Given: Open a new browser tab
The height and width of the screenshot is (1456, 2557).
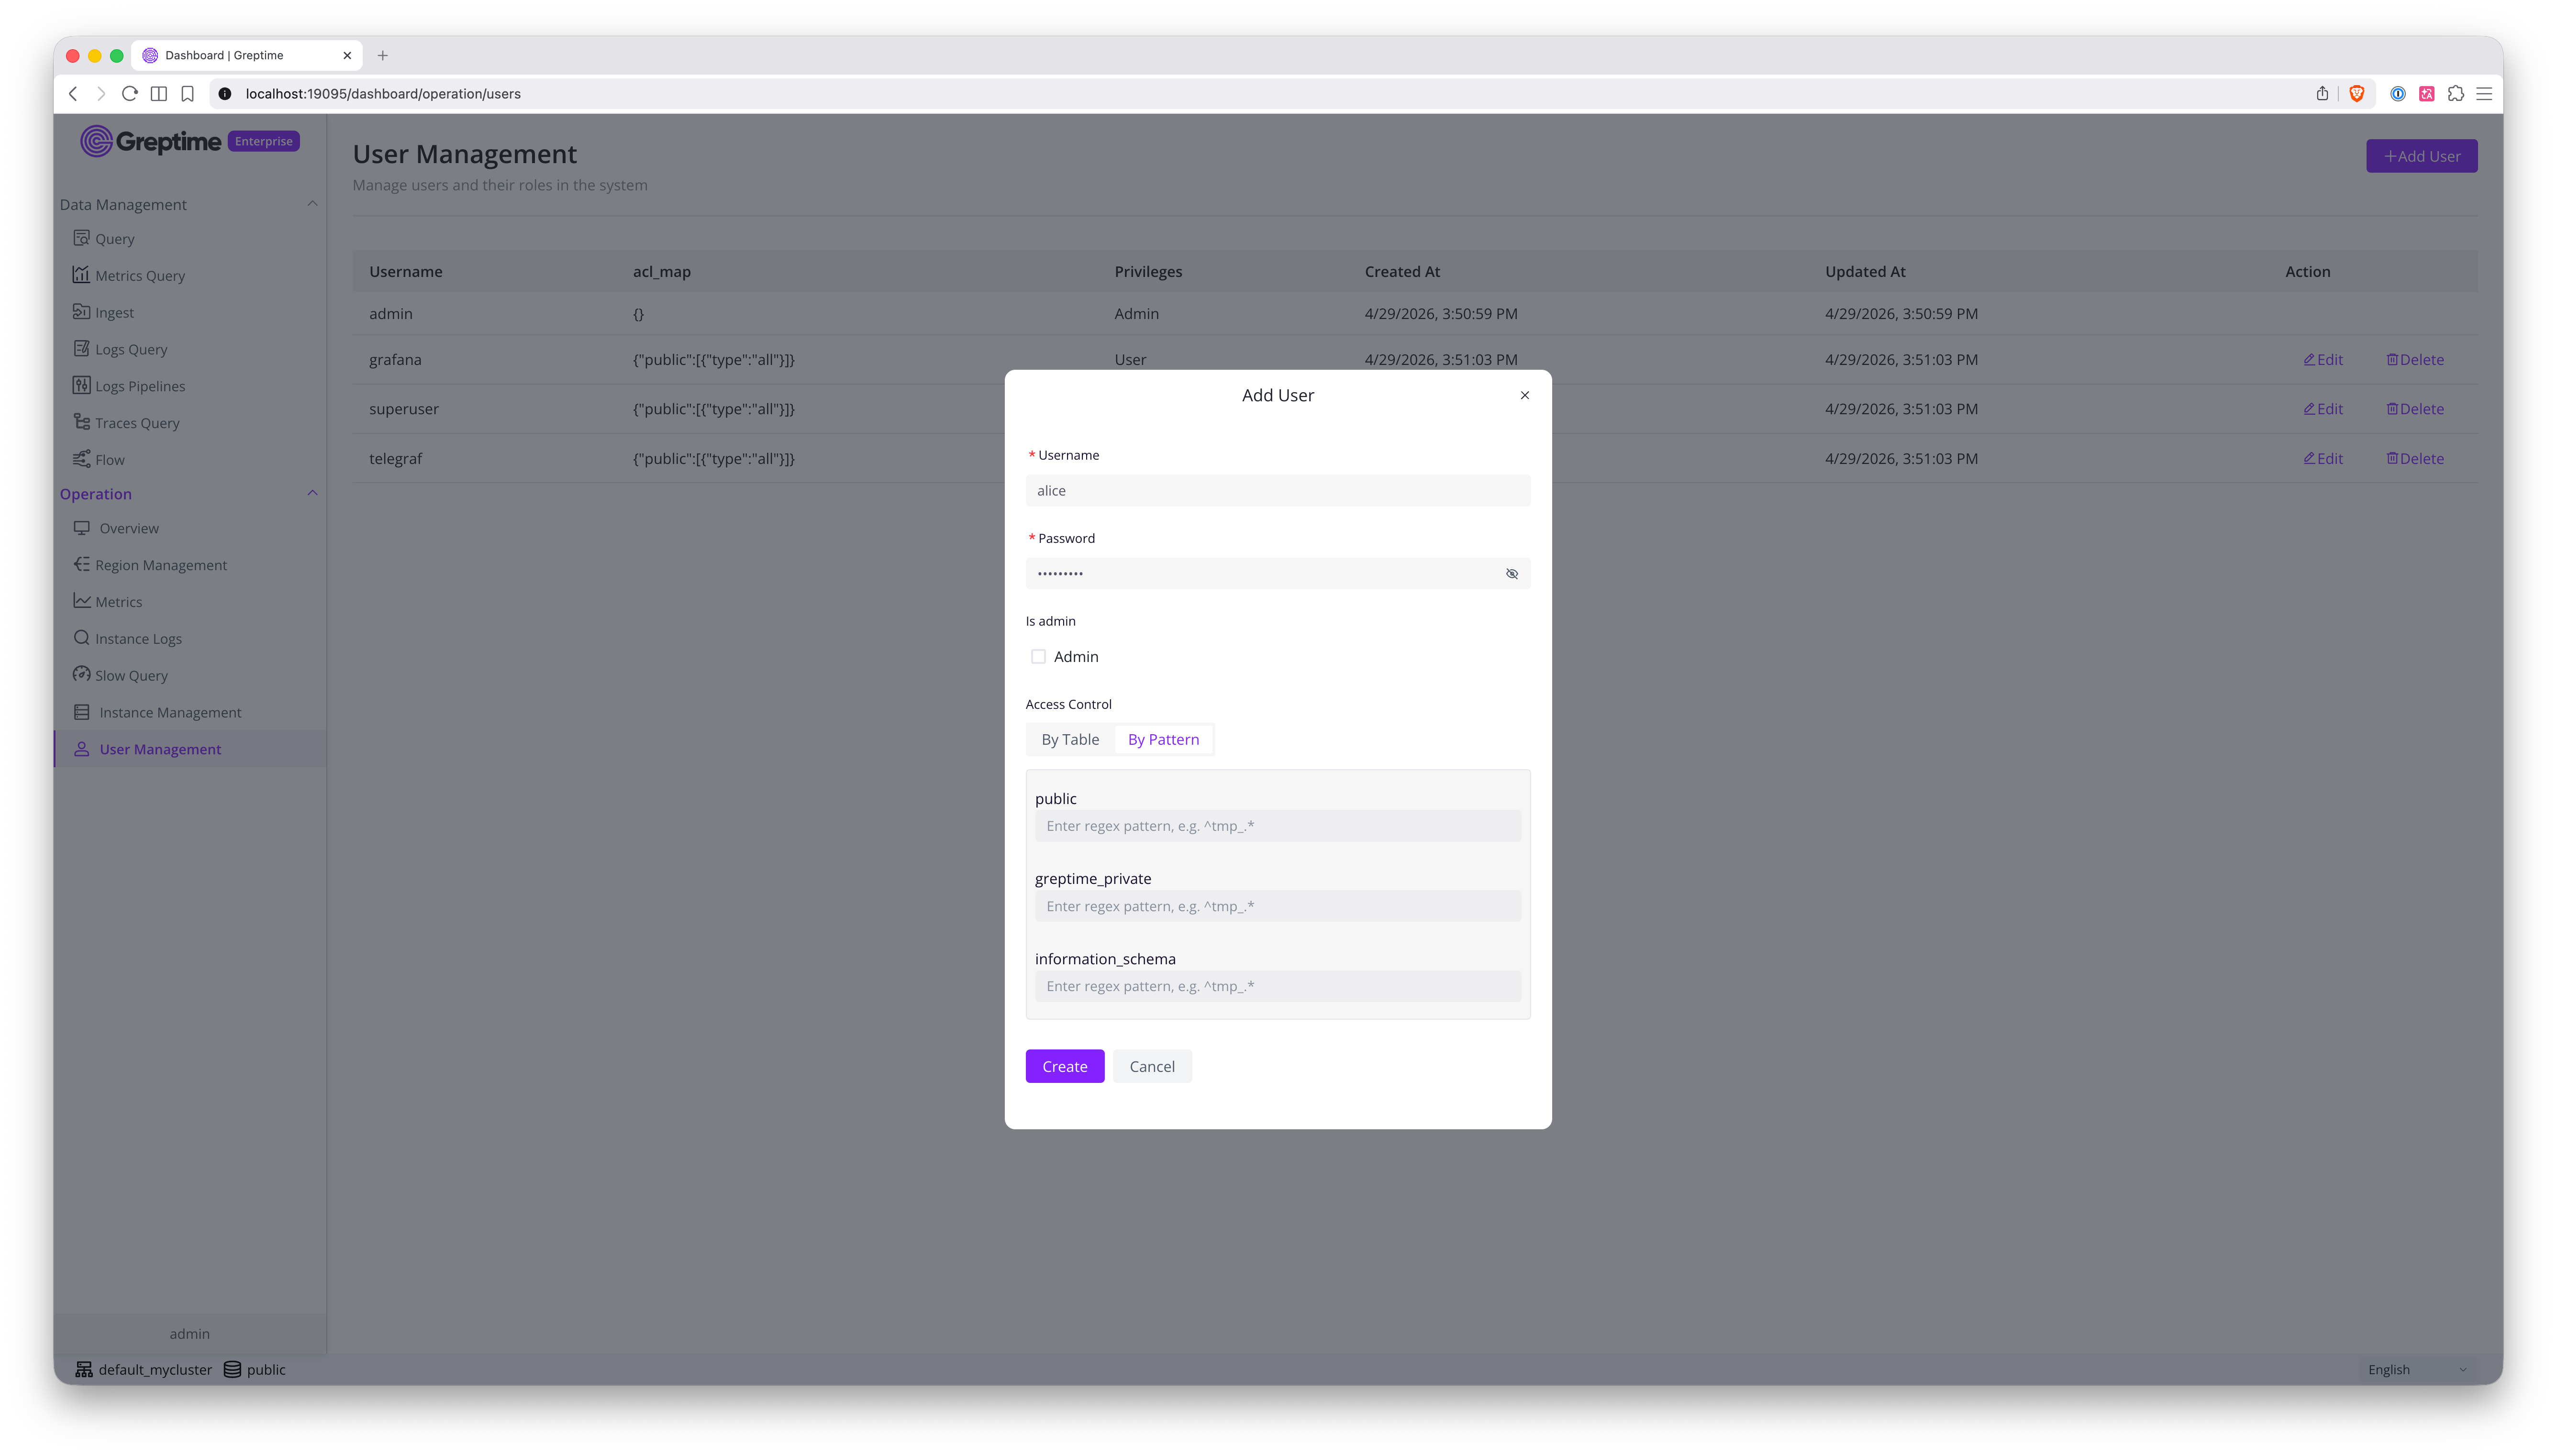Looking at the screenshot, I should tap(382, 56).
